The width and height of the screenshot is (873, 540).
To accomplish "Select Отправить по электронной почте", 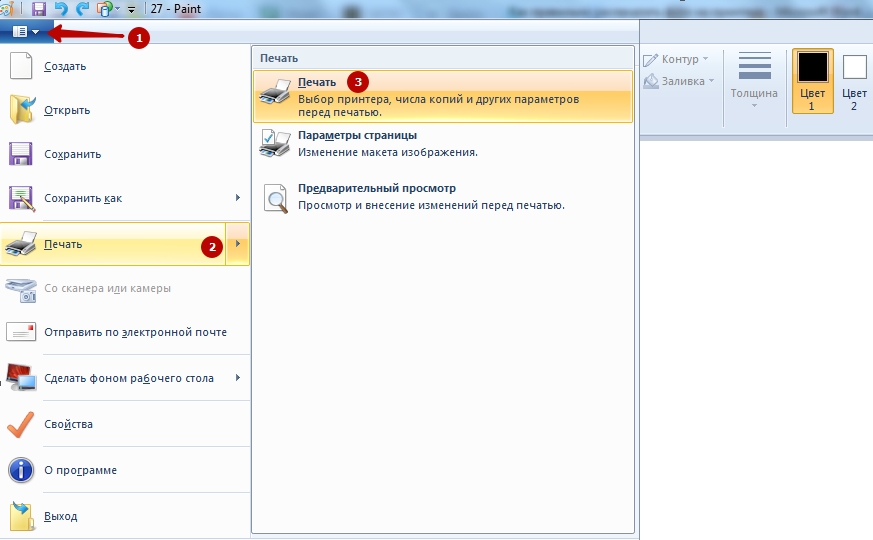I will click(x=135, y=332).
